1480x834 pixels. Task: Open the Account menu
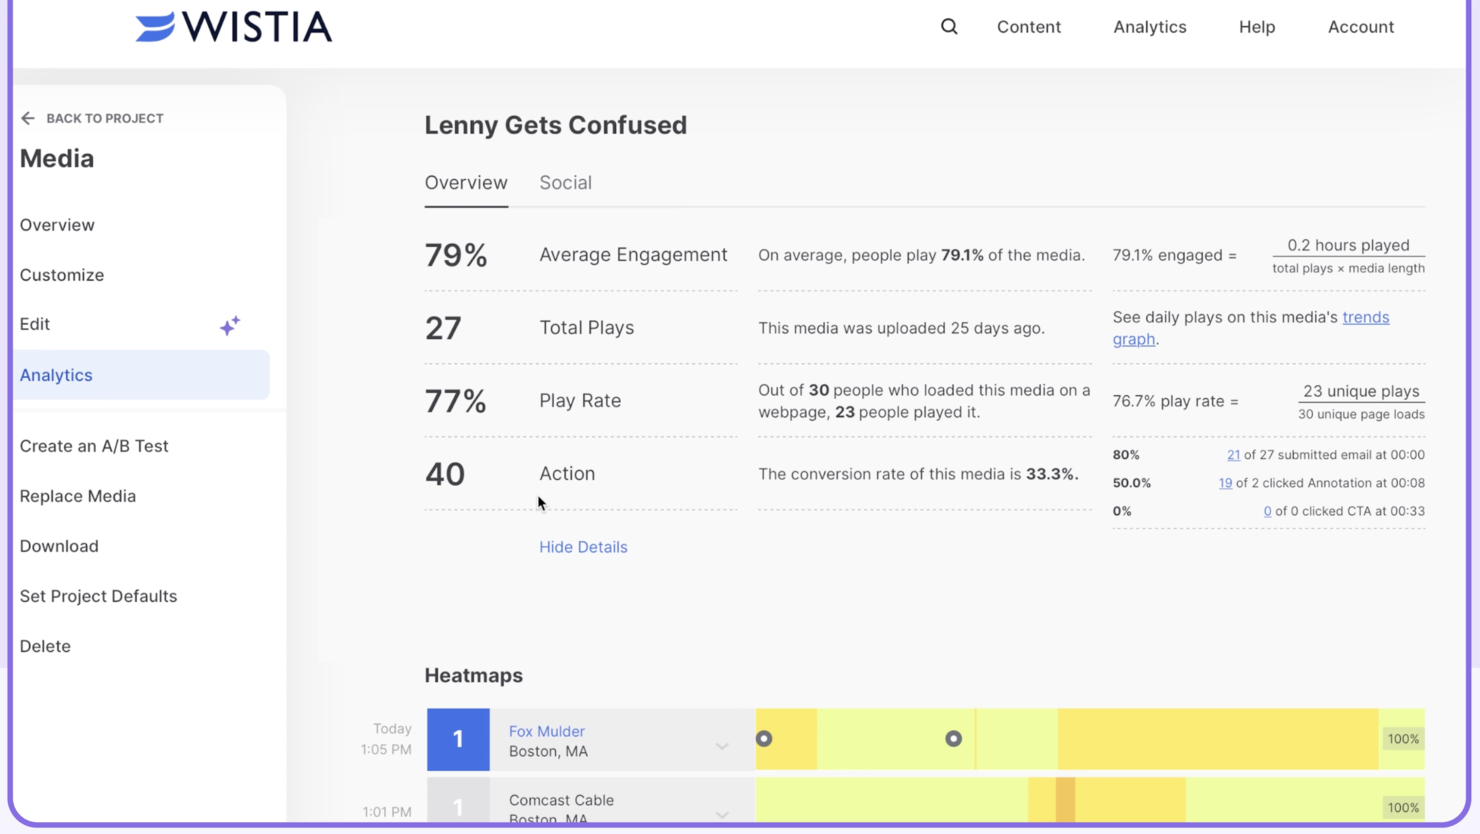[x=1361, y=27]
